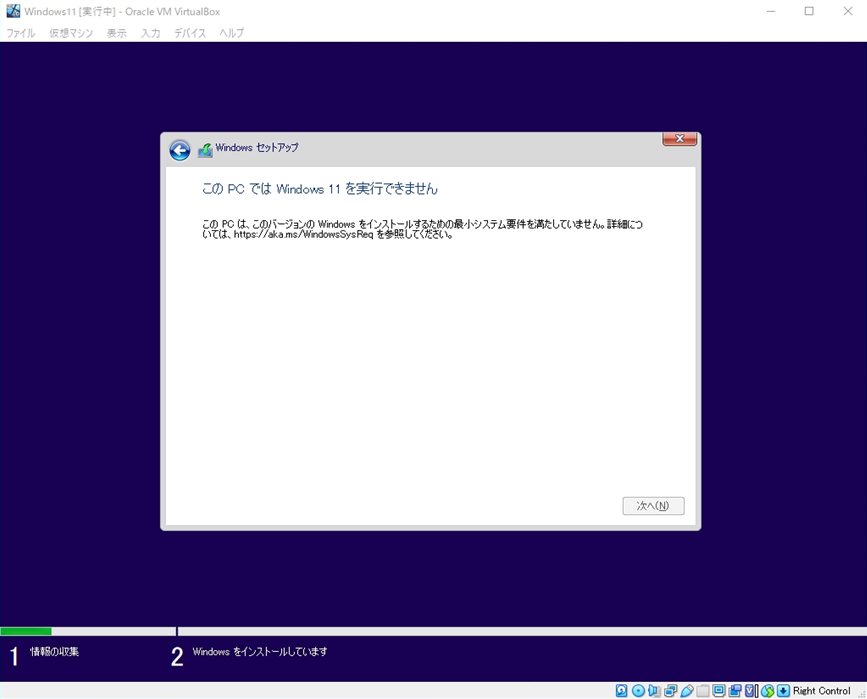Click the VirtualBox window title icon
Image resolution: width=867 pixels, height=699 pixels.
click(x=13, y=11)
